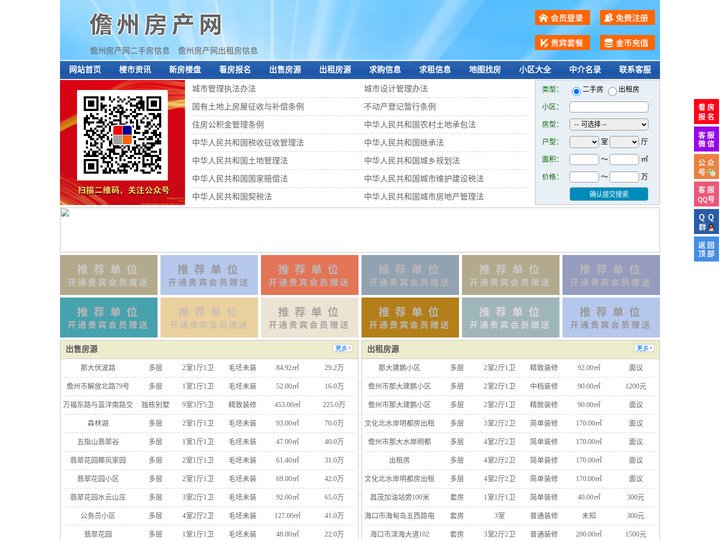Click the minimum 价格 input field
The width and height of the screenshot is (720, 540).
584,177
